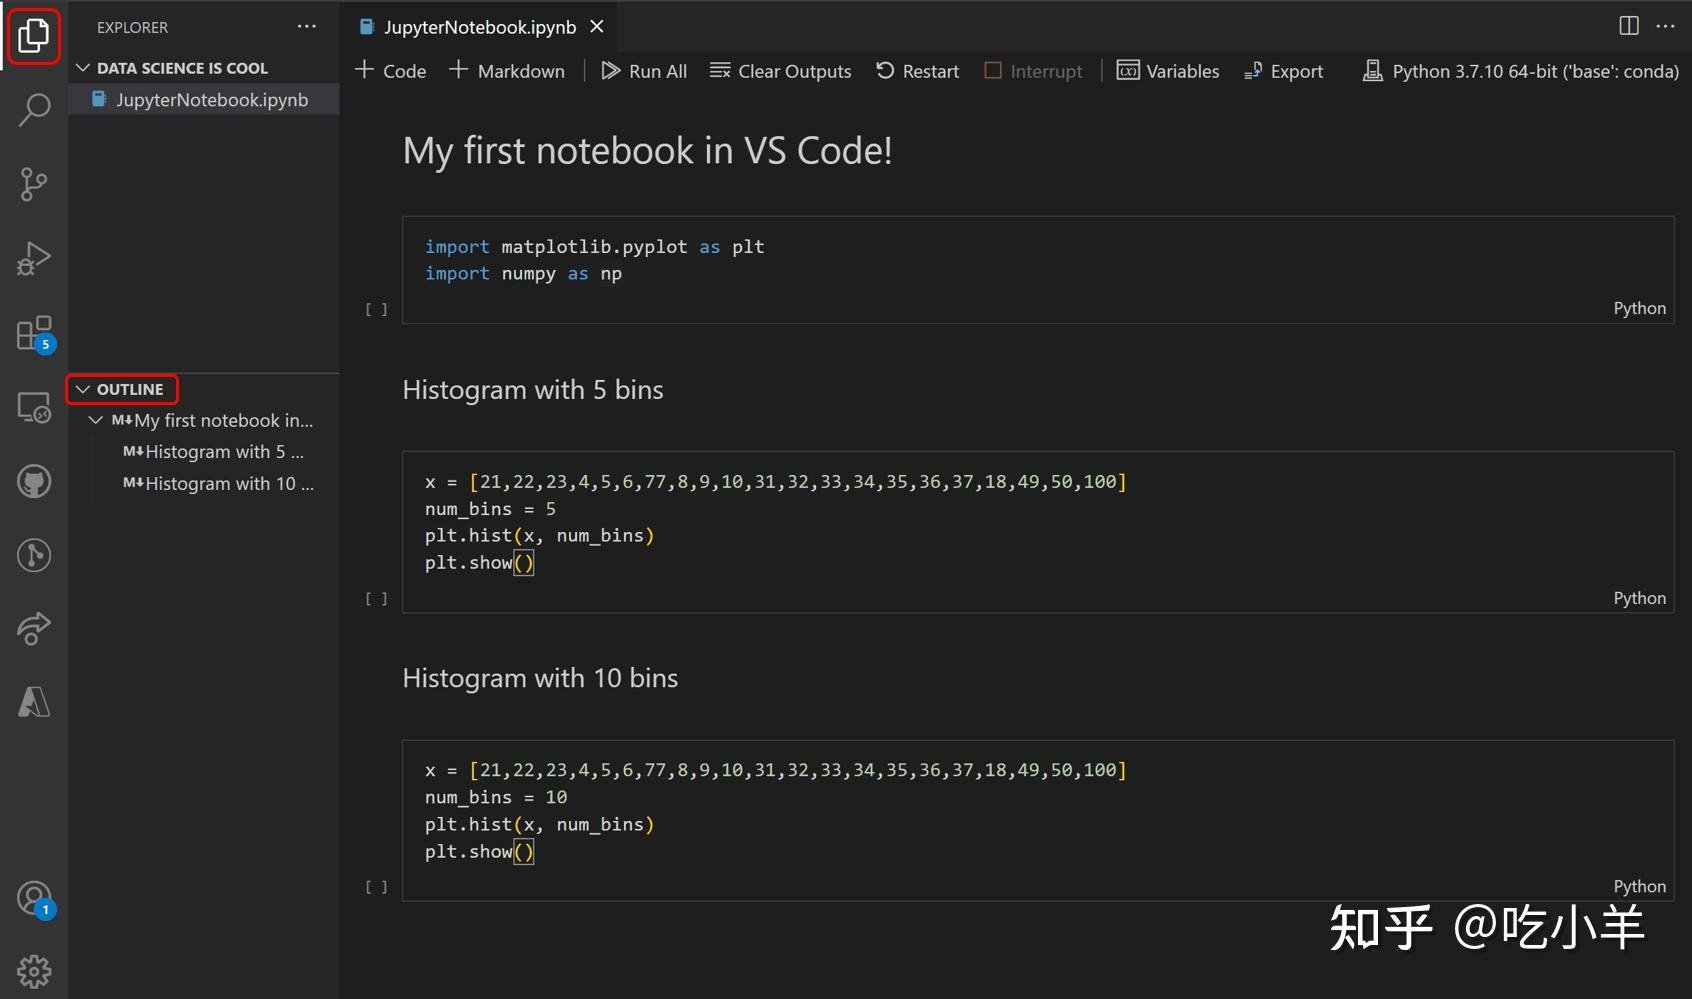This screenshot has width=1692, height=999.
Task: Open the Source Control panel
Action: pyautogui.click(x=35, y=185)
